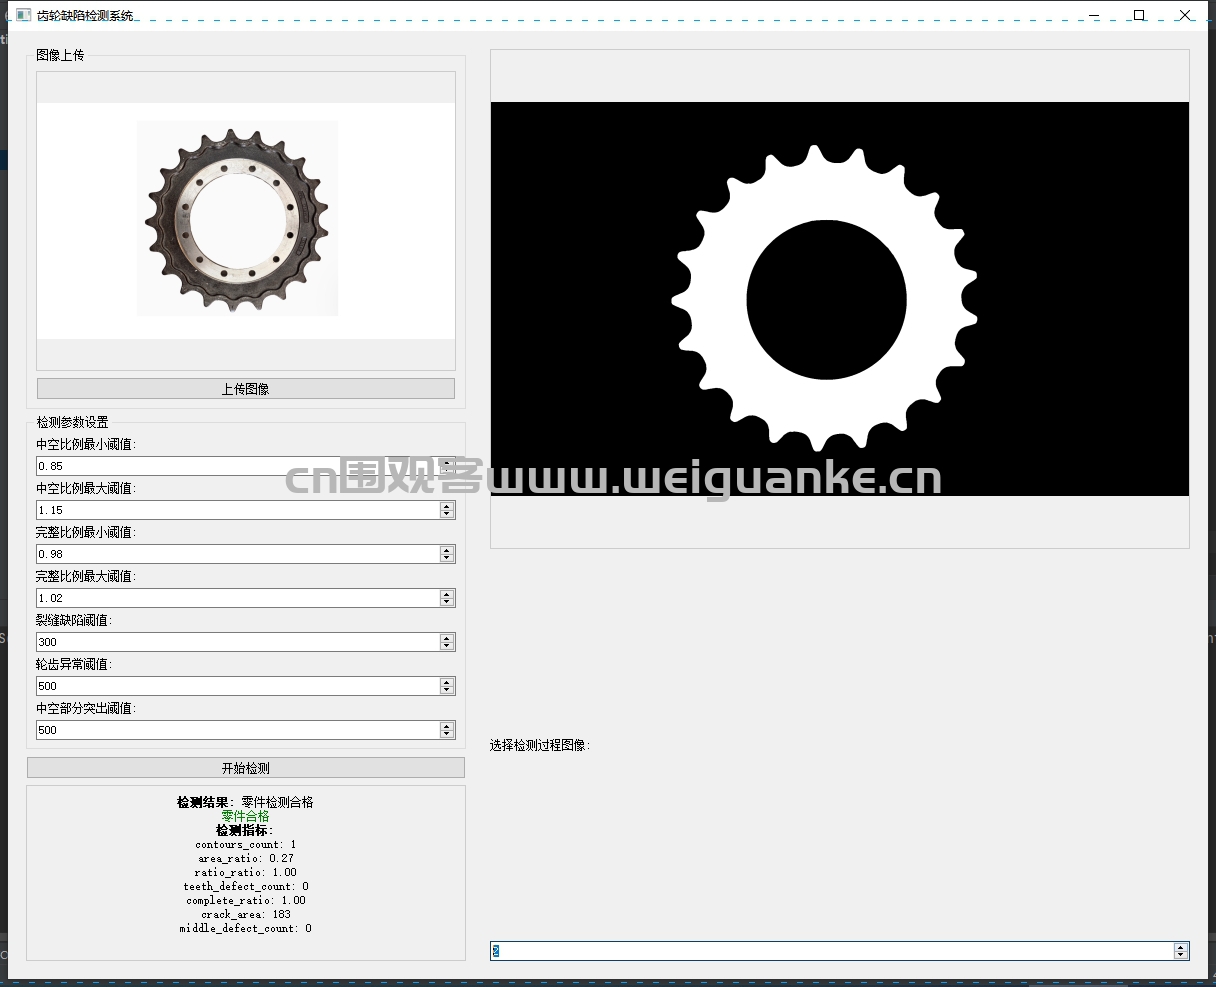The height and width of the screenshot is (987, 1216).
Task: Focus the 裂缝缺陷阈值 field showing 300
Action: (x=246, y=642)
